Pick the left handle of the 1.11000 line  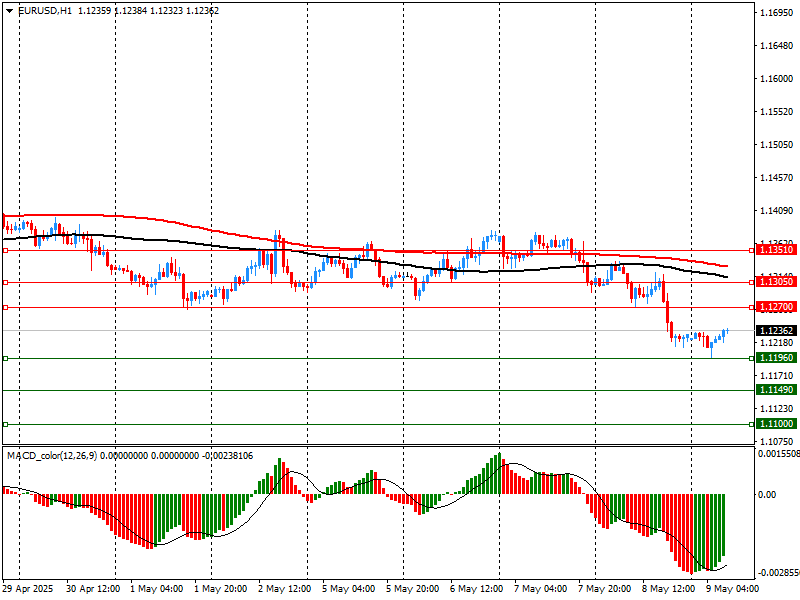pos(6,425)
